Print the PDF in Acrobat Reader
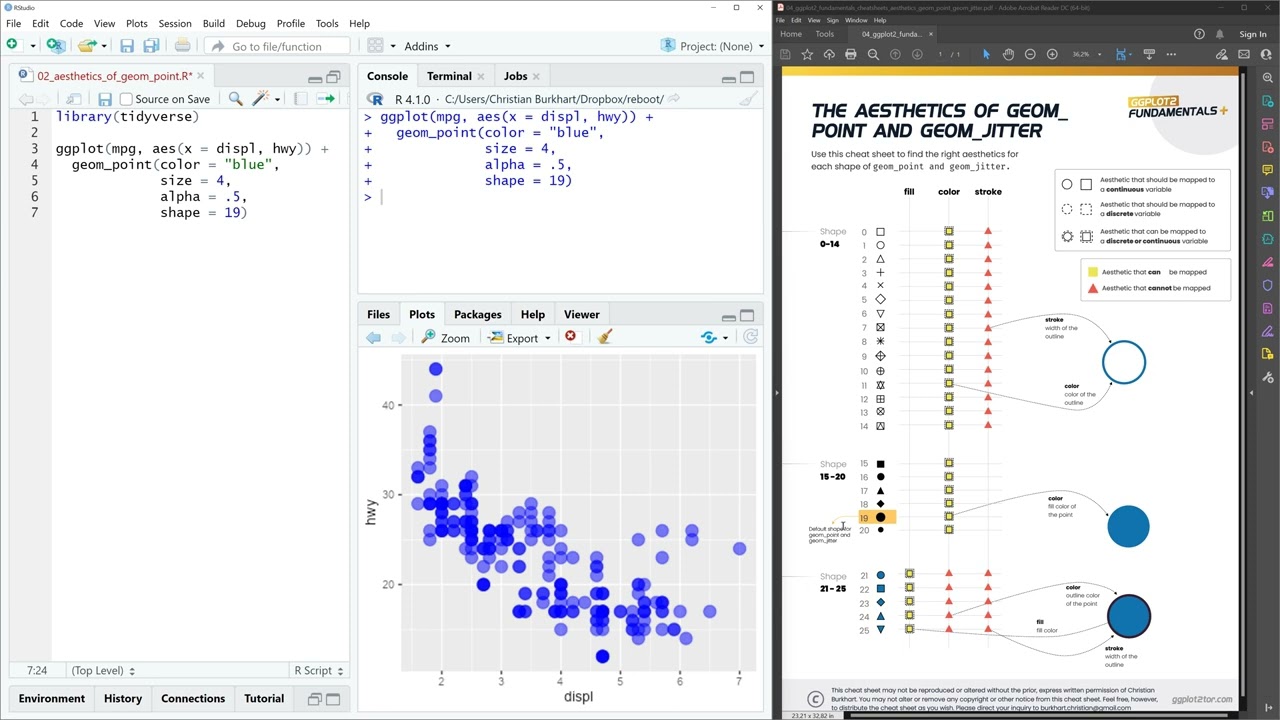The width and height of the screenshot is (1280, 720). (x=851, y=54)
